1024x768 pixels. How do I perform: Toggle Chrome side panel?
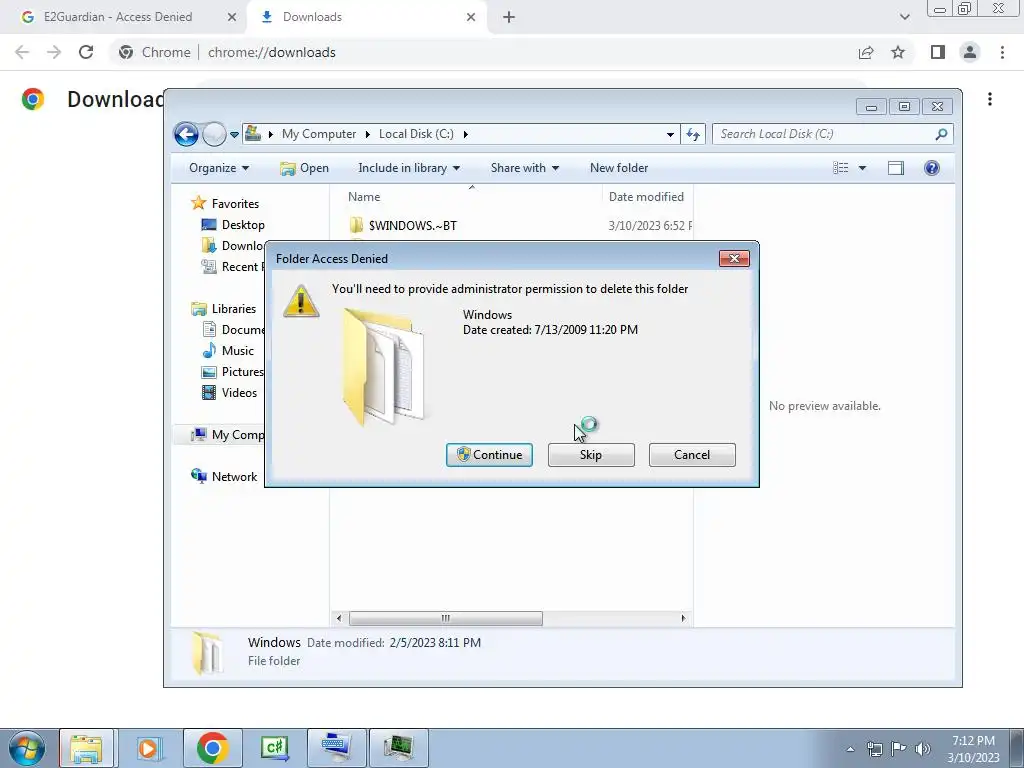coord(938,52)
